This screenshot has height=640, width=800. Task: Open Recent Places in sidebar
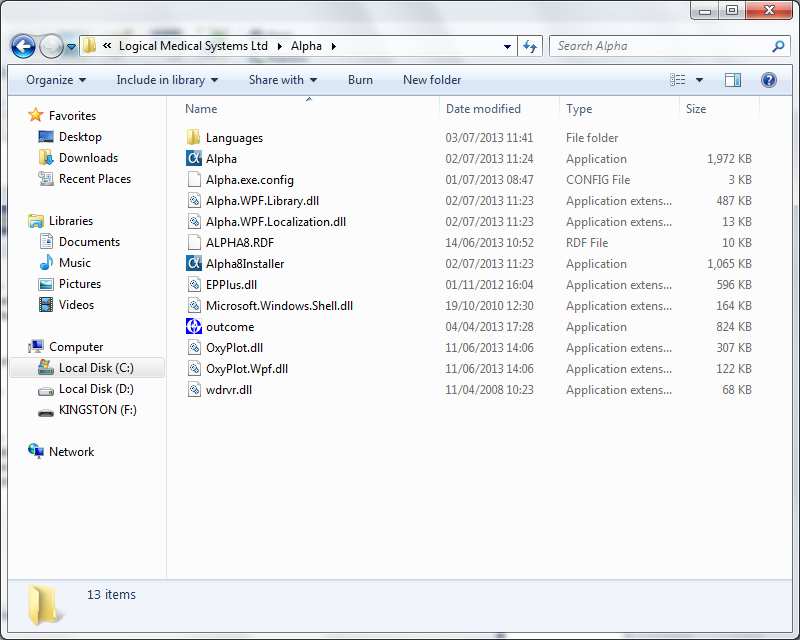click(95, 179)
